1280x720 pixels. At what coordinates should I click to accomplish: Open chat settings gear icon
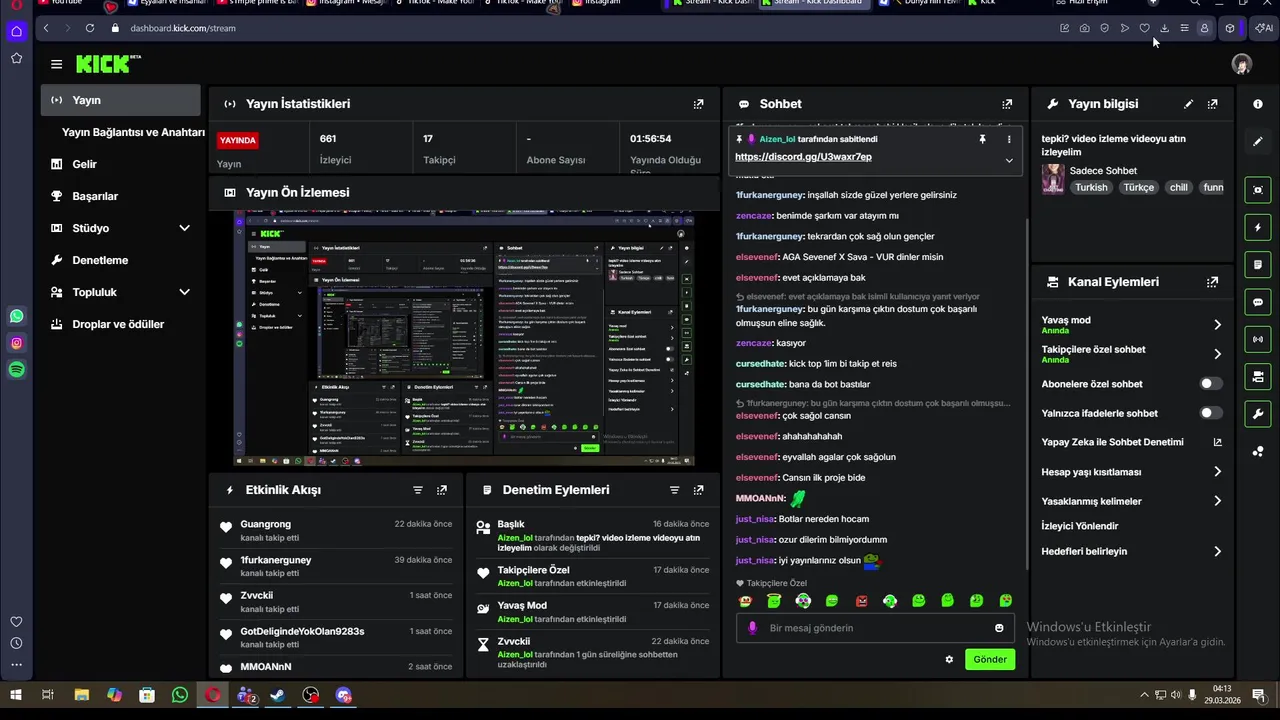click(x=949, y=659)
